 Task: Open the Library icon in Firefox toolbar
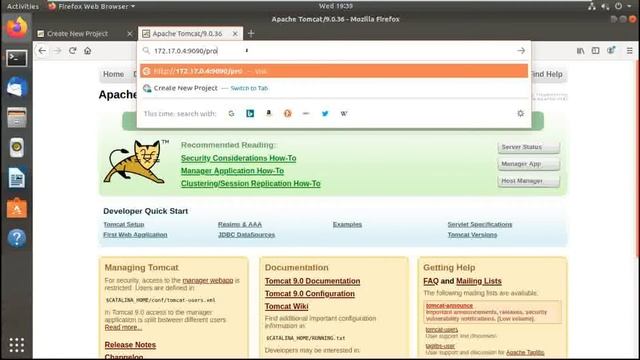(580, 51)
